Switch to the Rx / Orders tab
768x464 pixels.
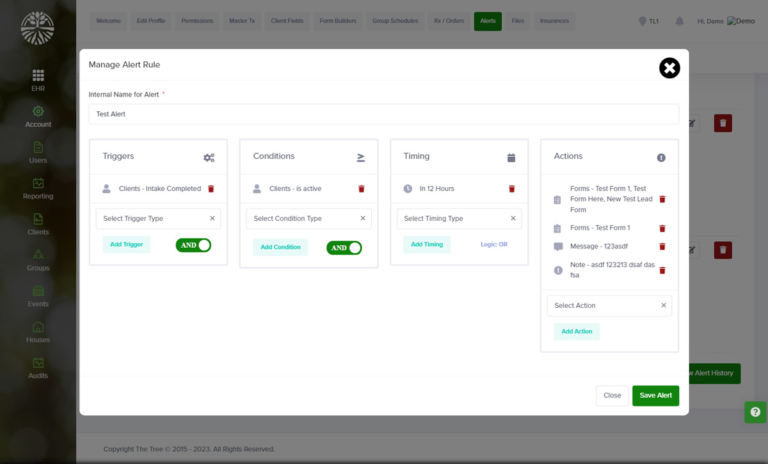coord(449,21)
